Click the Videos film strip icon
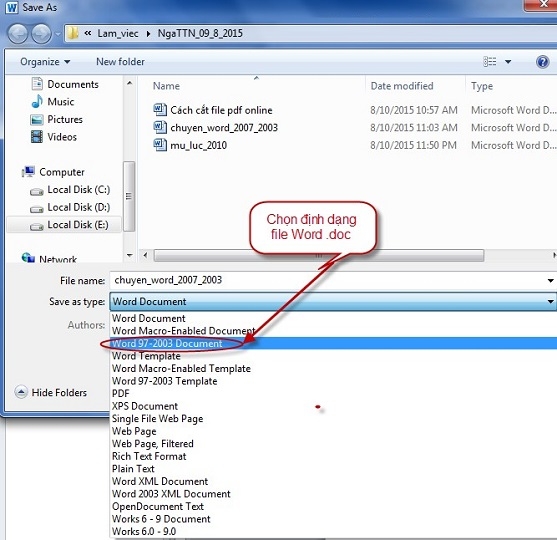Viewport: 557px width, 540px height. point(37,137)
